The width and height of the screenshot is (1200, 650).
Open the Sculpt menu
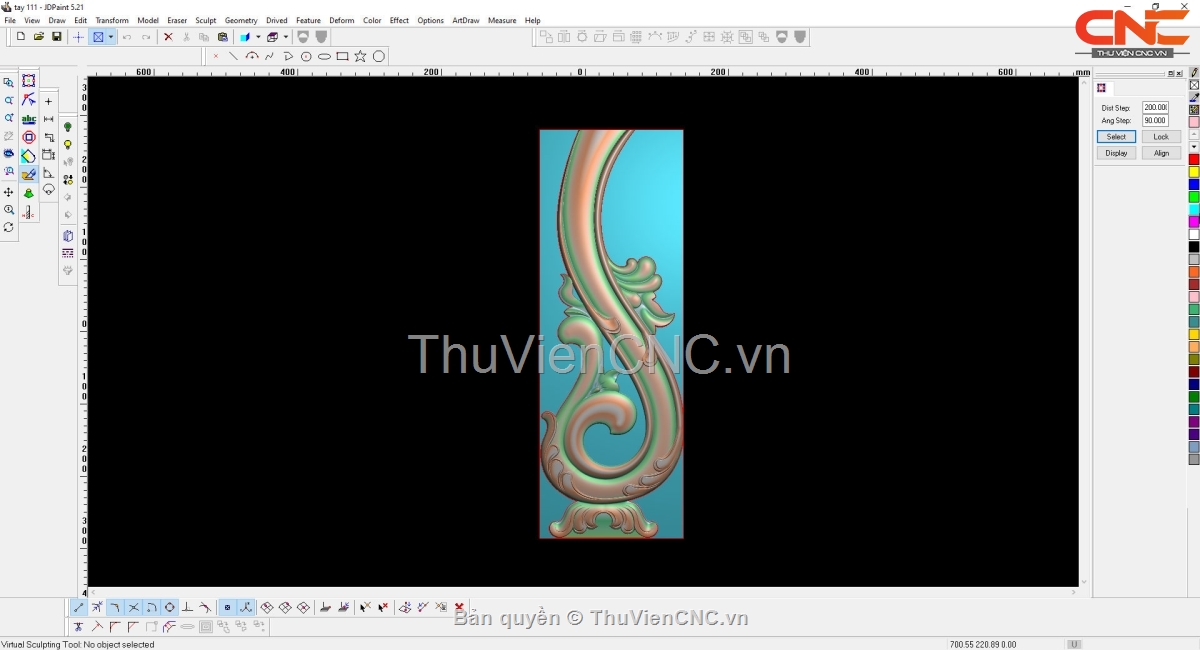pyautogui.click(x=205, y=20)
